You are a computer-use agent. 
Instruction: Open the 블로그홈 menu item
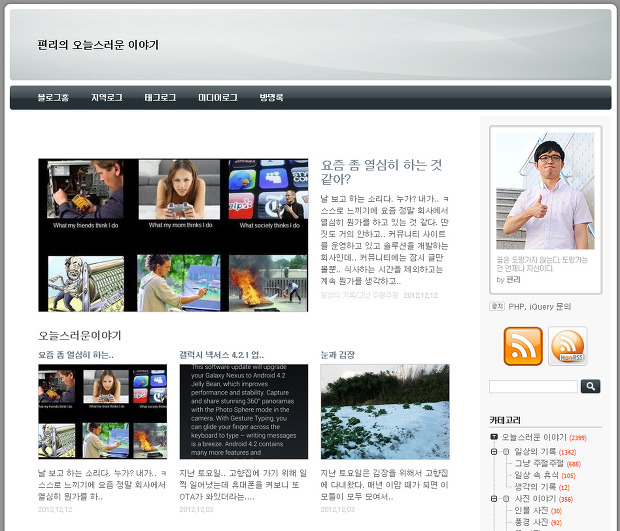tap(53, 98)
